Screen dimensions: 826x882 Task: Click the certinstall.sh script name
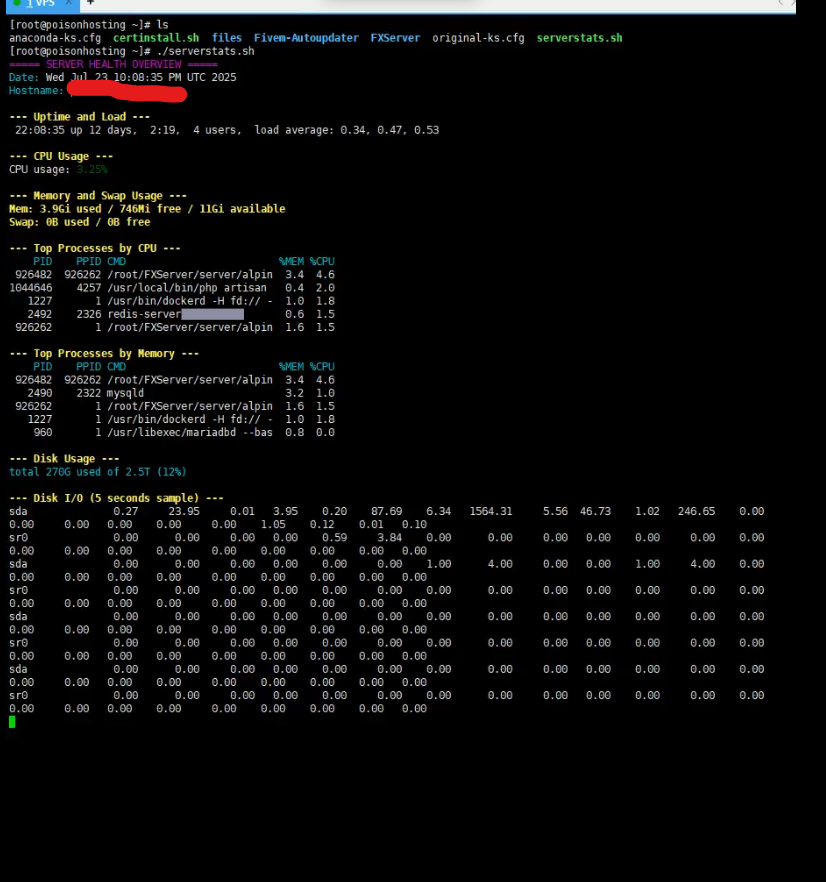[x=156, y=38]
